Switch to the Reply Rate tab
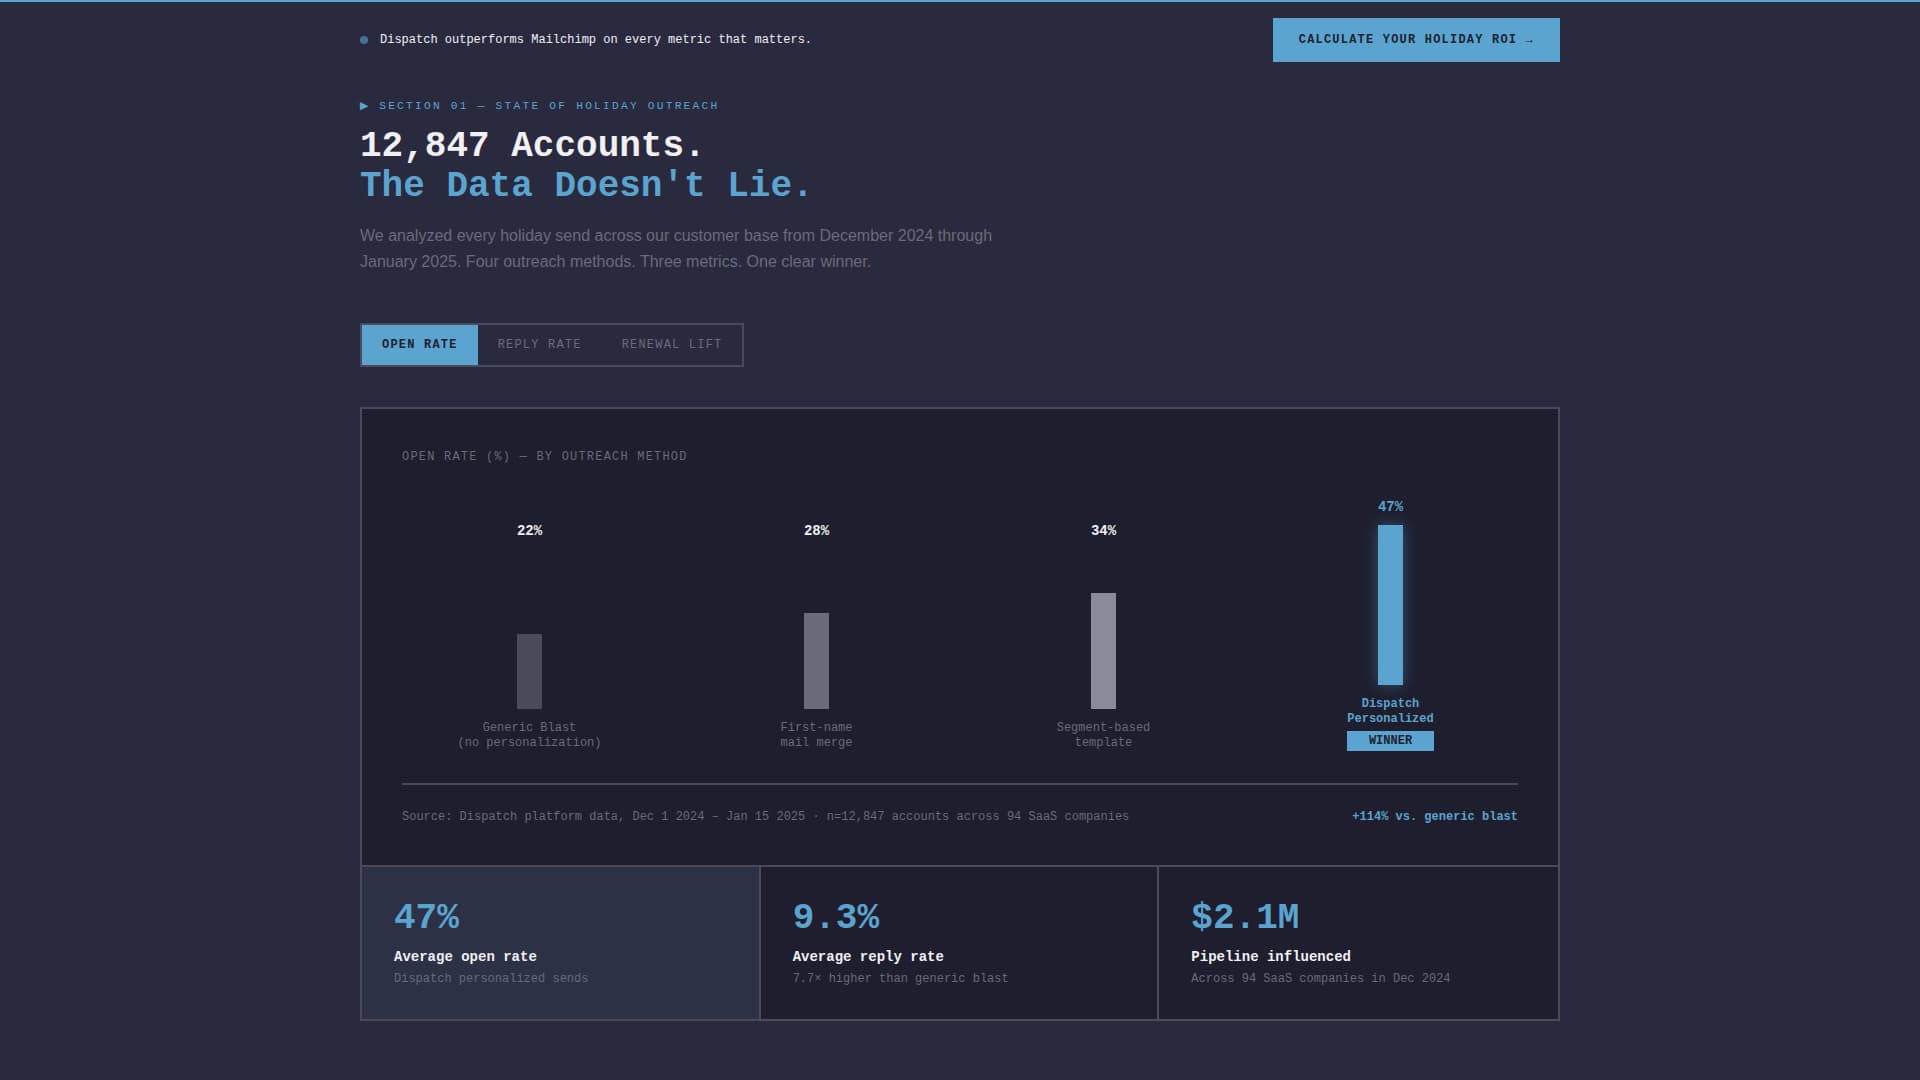 tap(539, 345)
